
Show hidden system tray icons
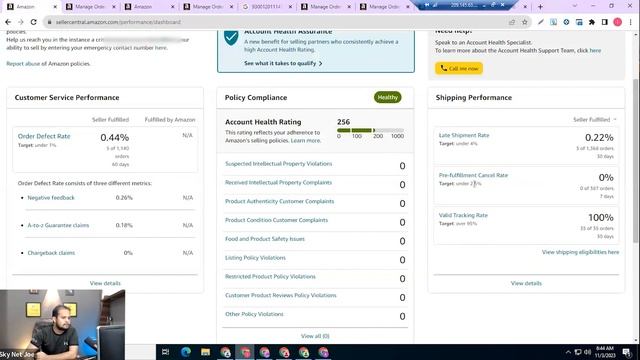pos(568,352)
